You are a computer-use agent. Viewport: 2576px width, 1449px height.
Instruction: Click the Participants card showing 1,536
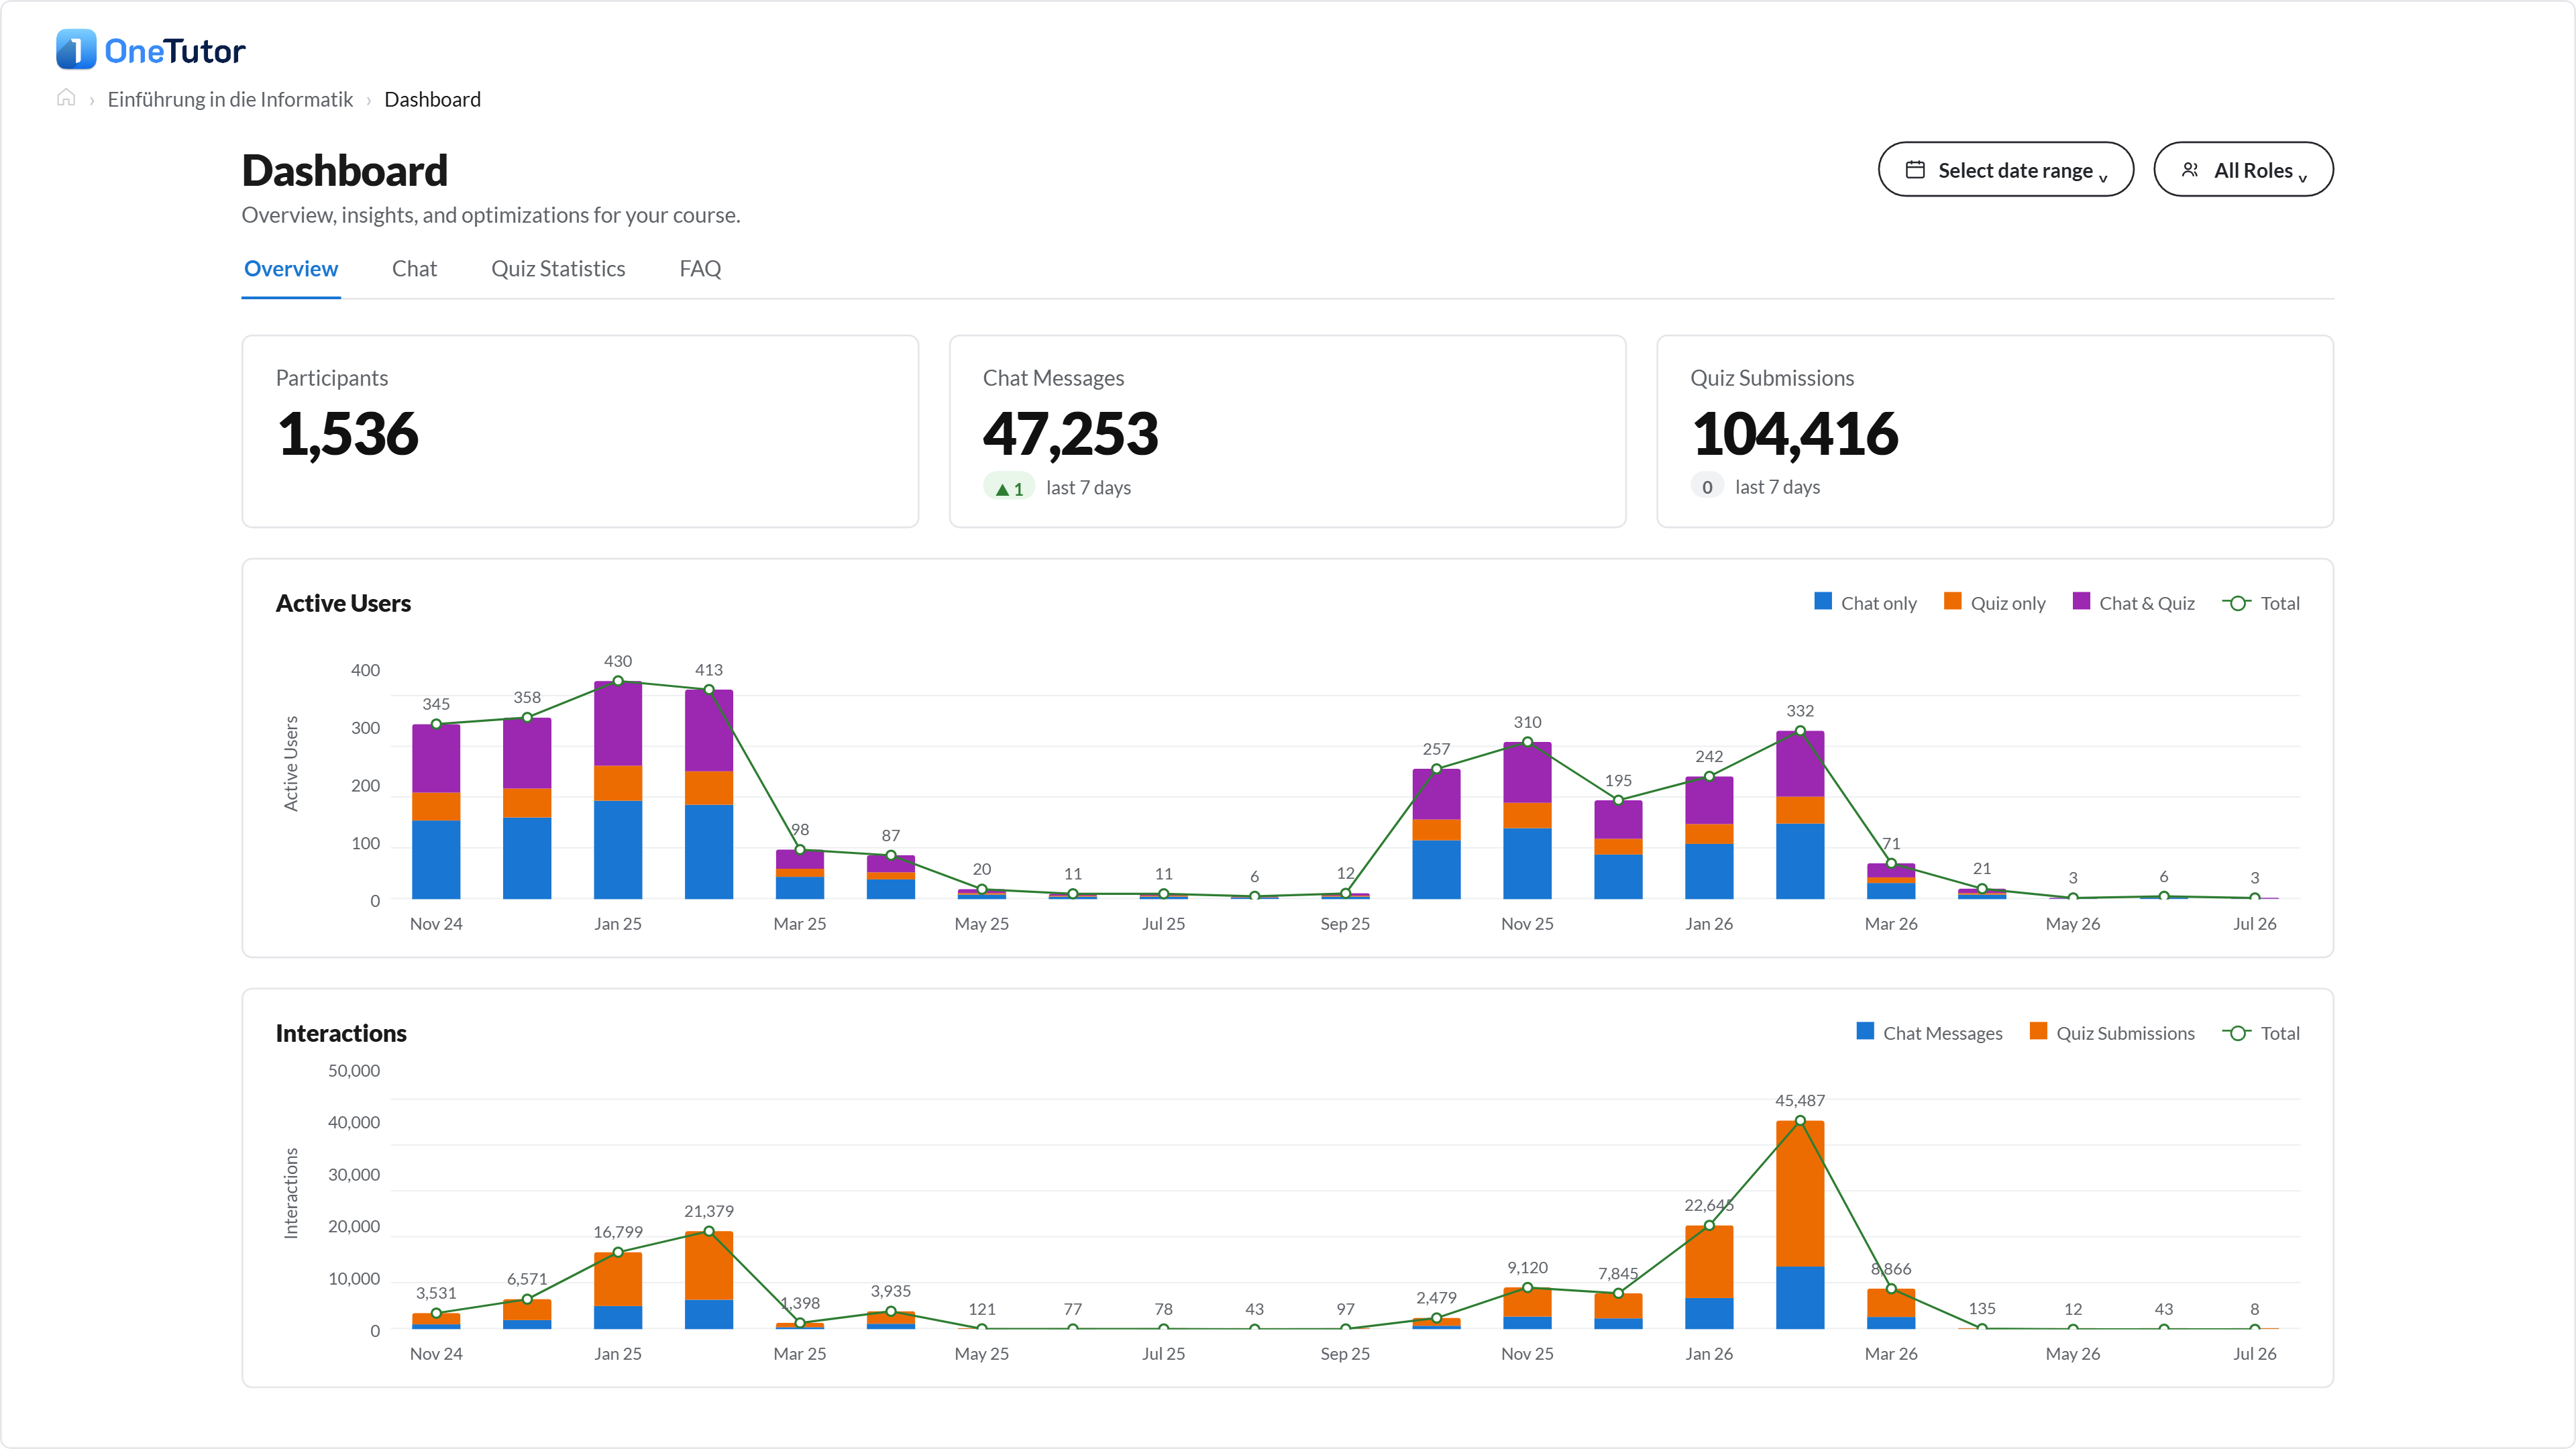[x=580, y=431]
